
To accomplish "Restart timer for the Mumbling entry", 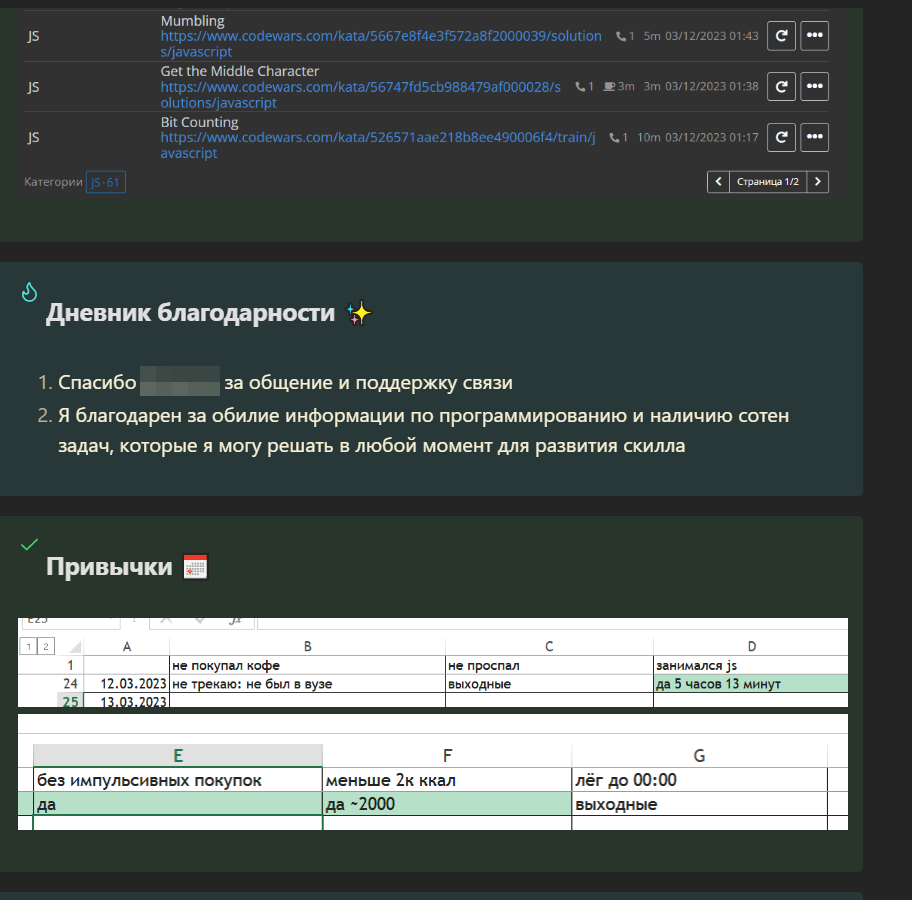I will point(781,36).
